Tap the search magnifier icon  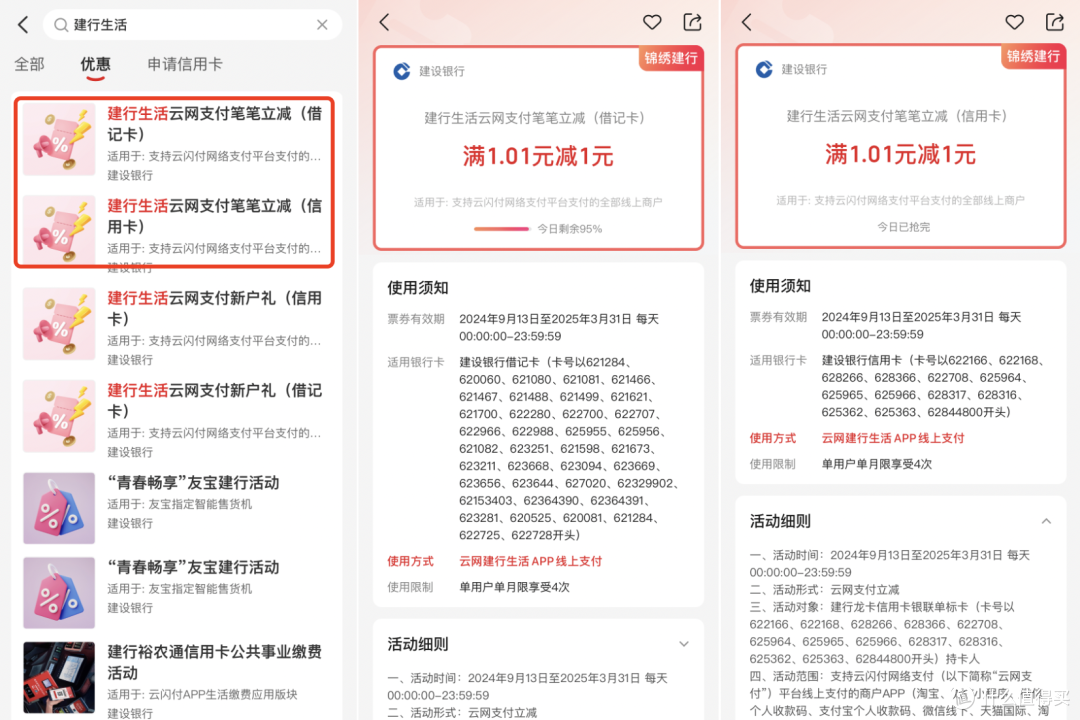point(61,25)
